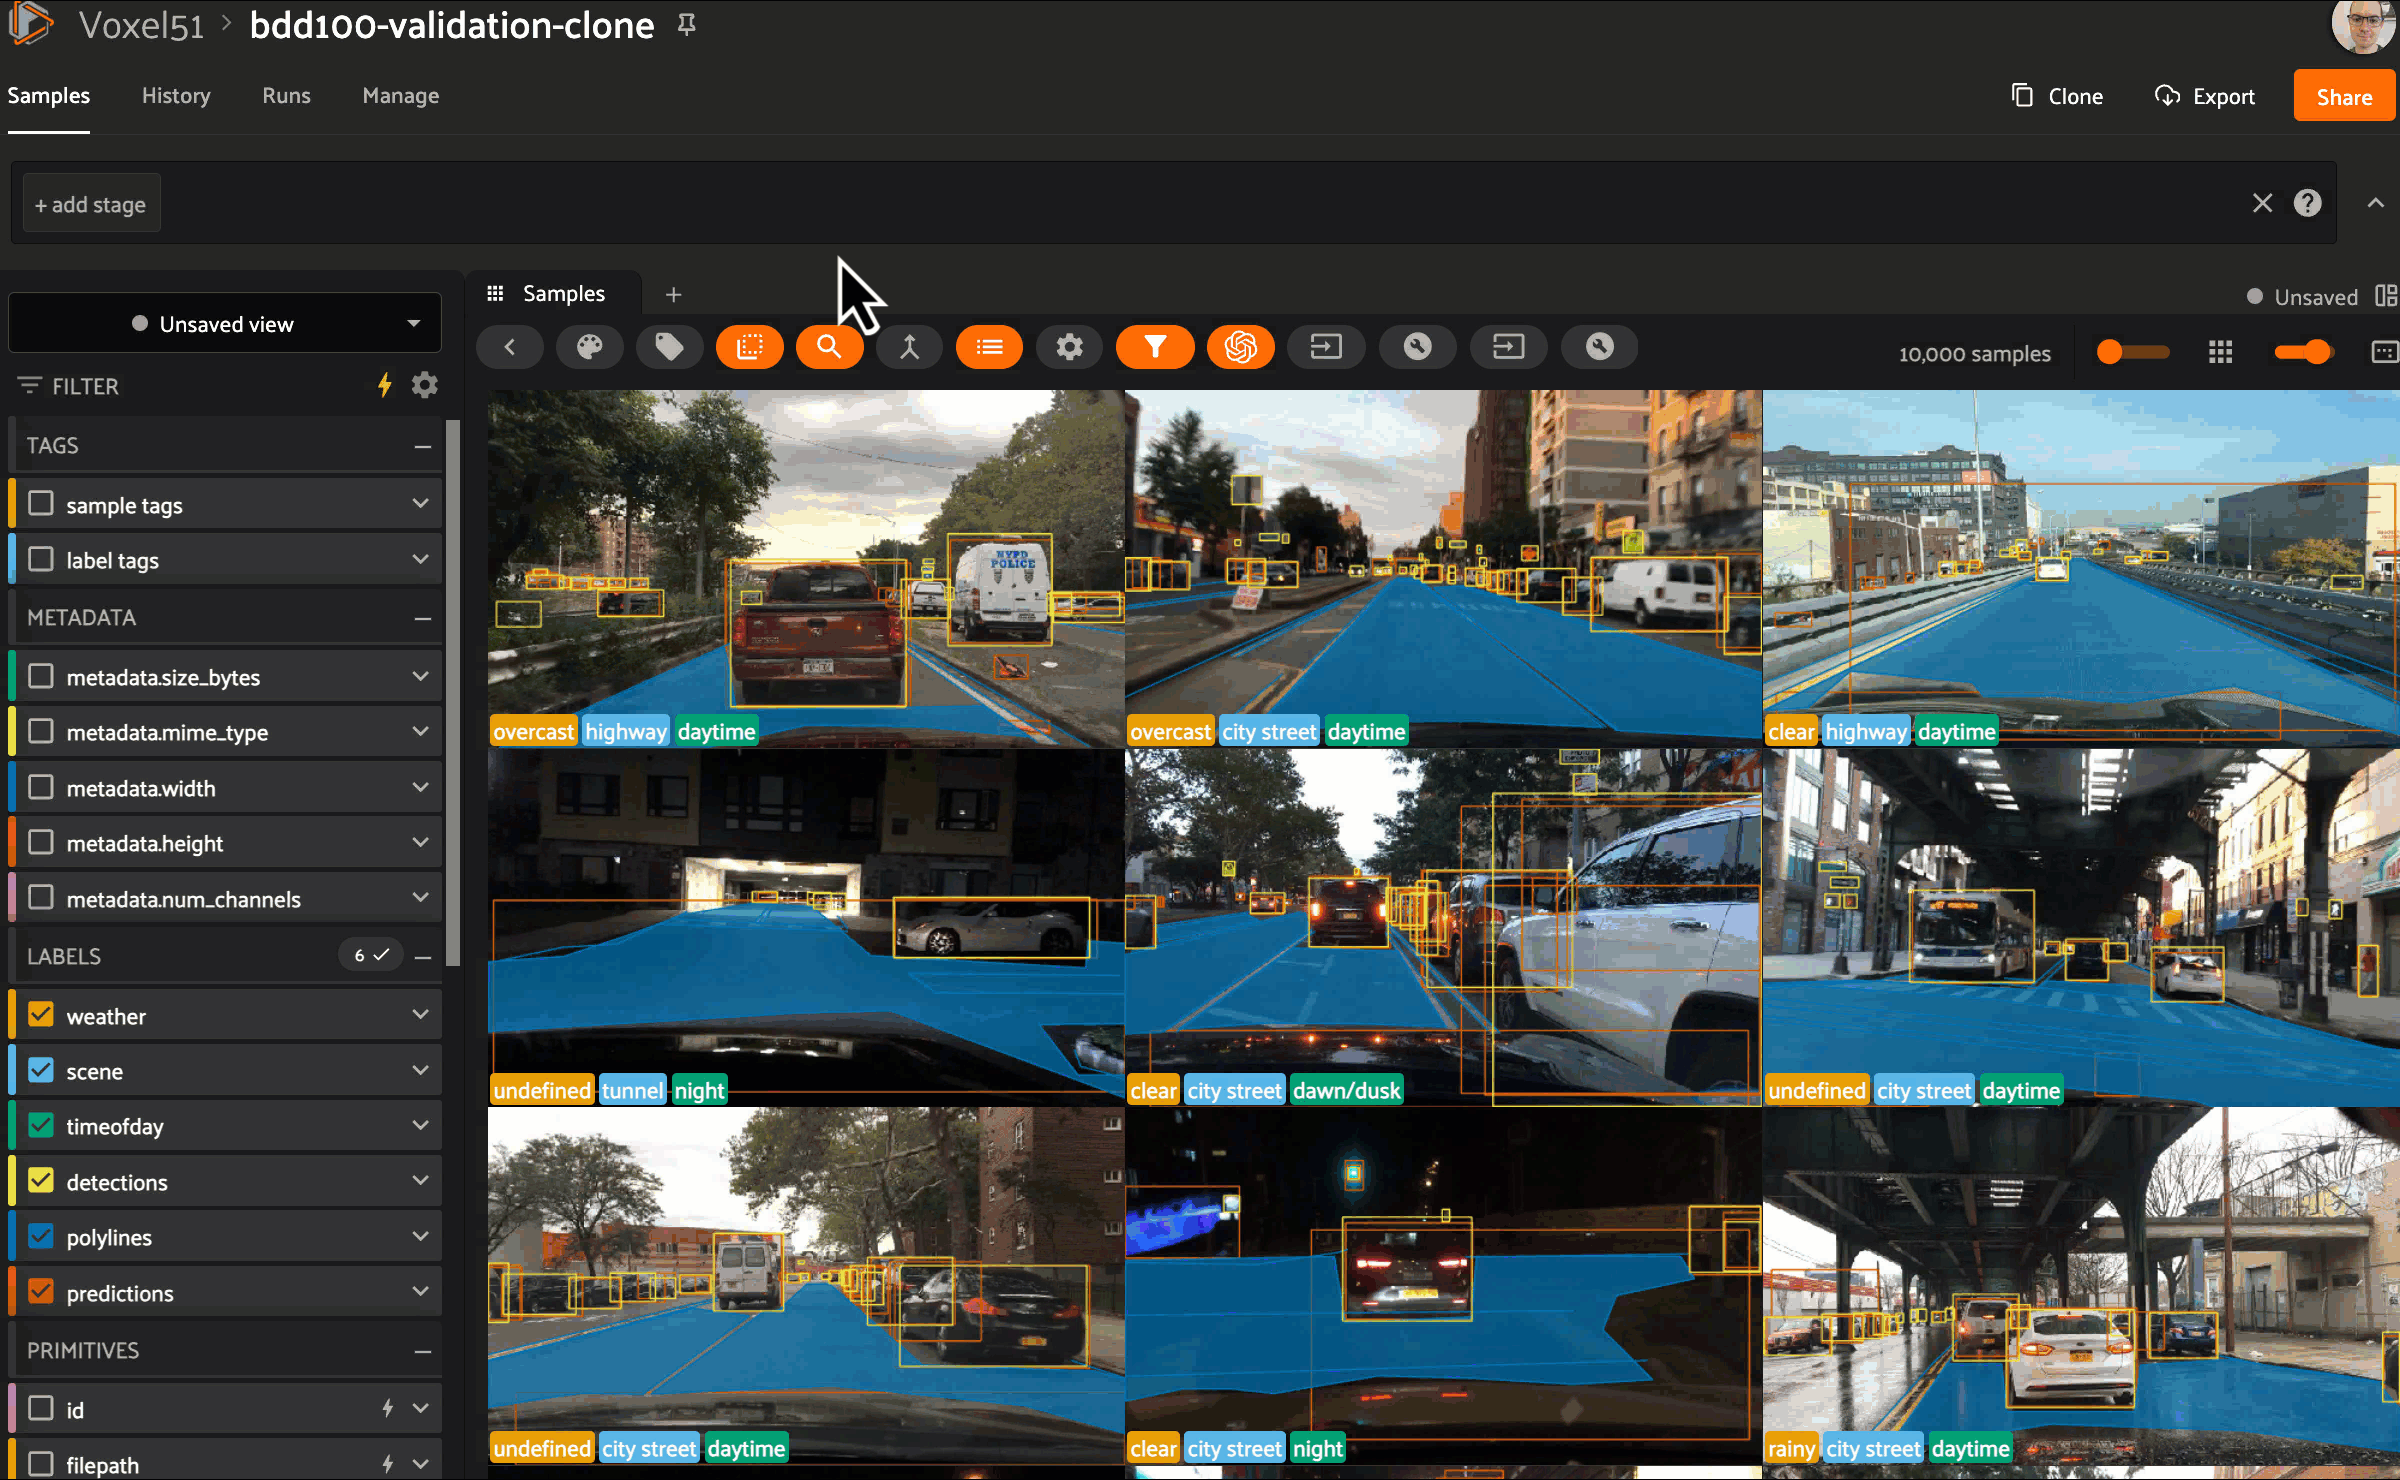Click the lightning bolt next to FILTER
Image resolution: width=2400 pixels, height=1480 pixels.
[x=384, y=385]
